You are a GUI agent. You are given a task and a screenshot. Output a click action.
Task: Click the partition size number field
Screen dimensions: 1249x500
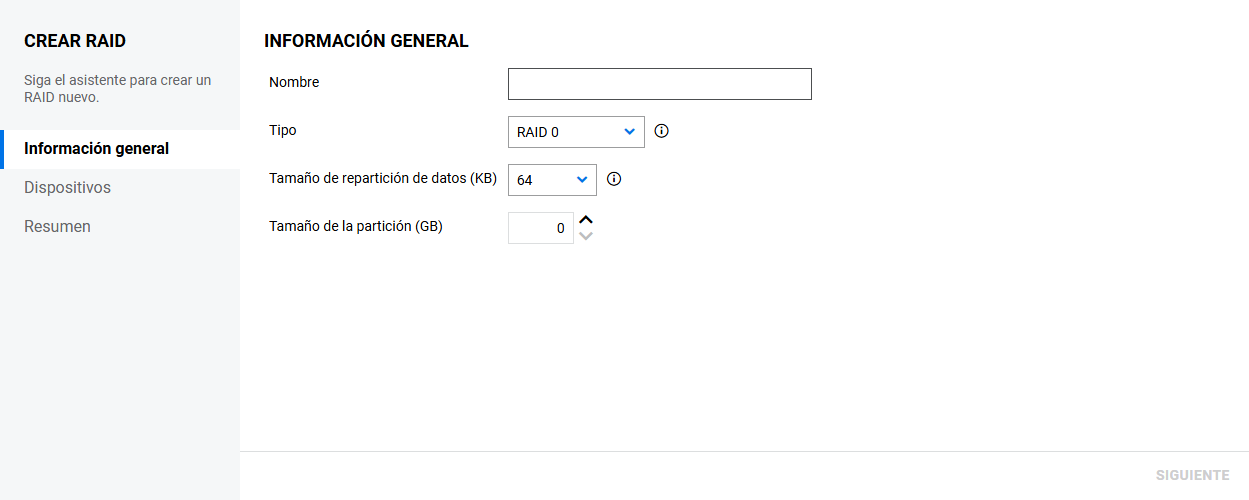[540, 228]
